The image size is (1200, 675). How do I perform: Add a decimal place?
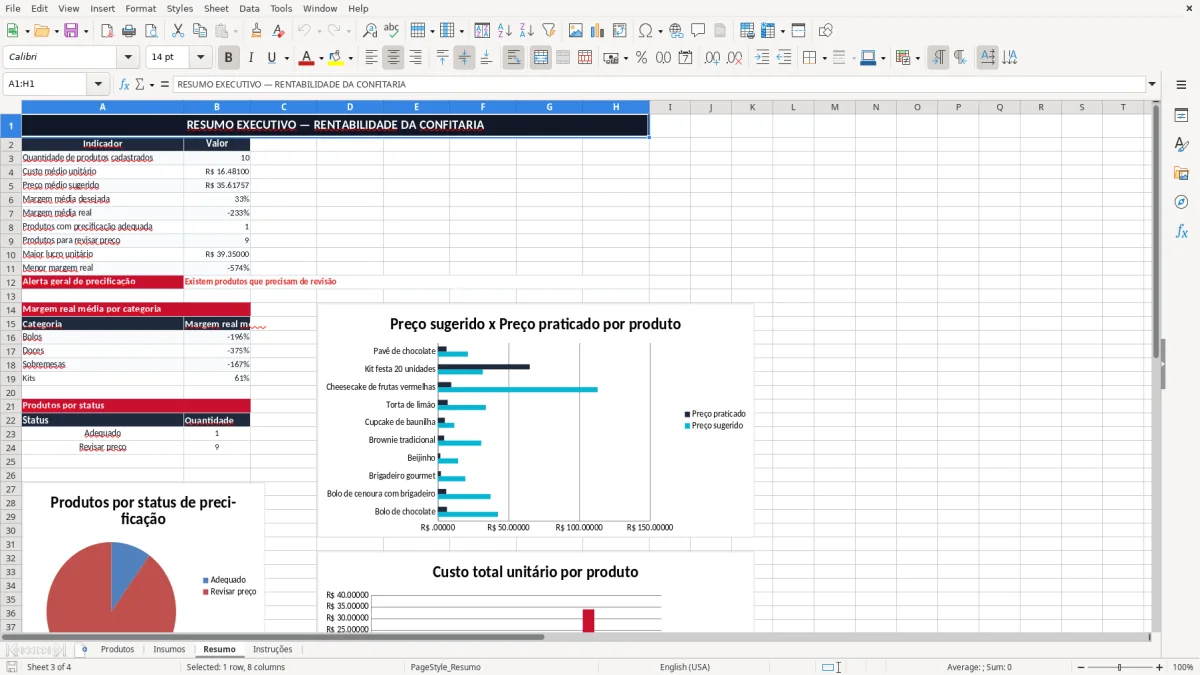(x=712, y=58)
